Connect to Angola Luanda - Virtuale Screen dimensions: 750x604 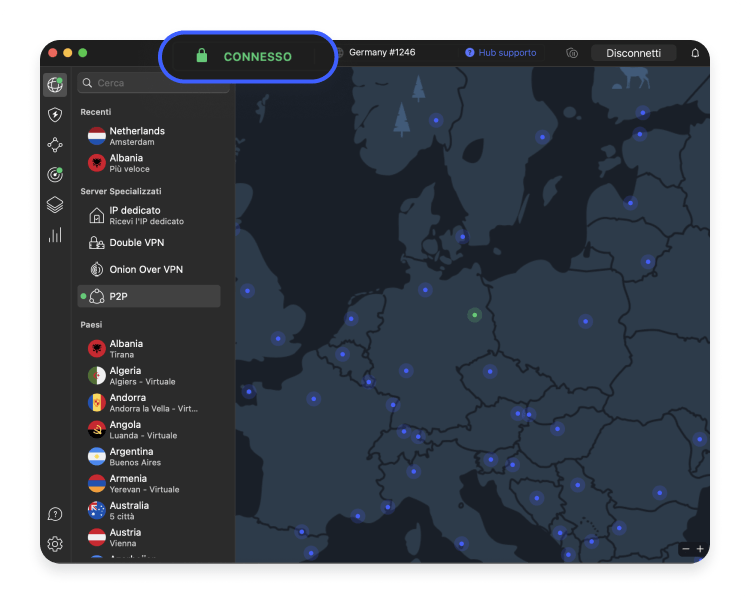[x=149, y=429]
